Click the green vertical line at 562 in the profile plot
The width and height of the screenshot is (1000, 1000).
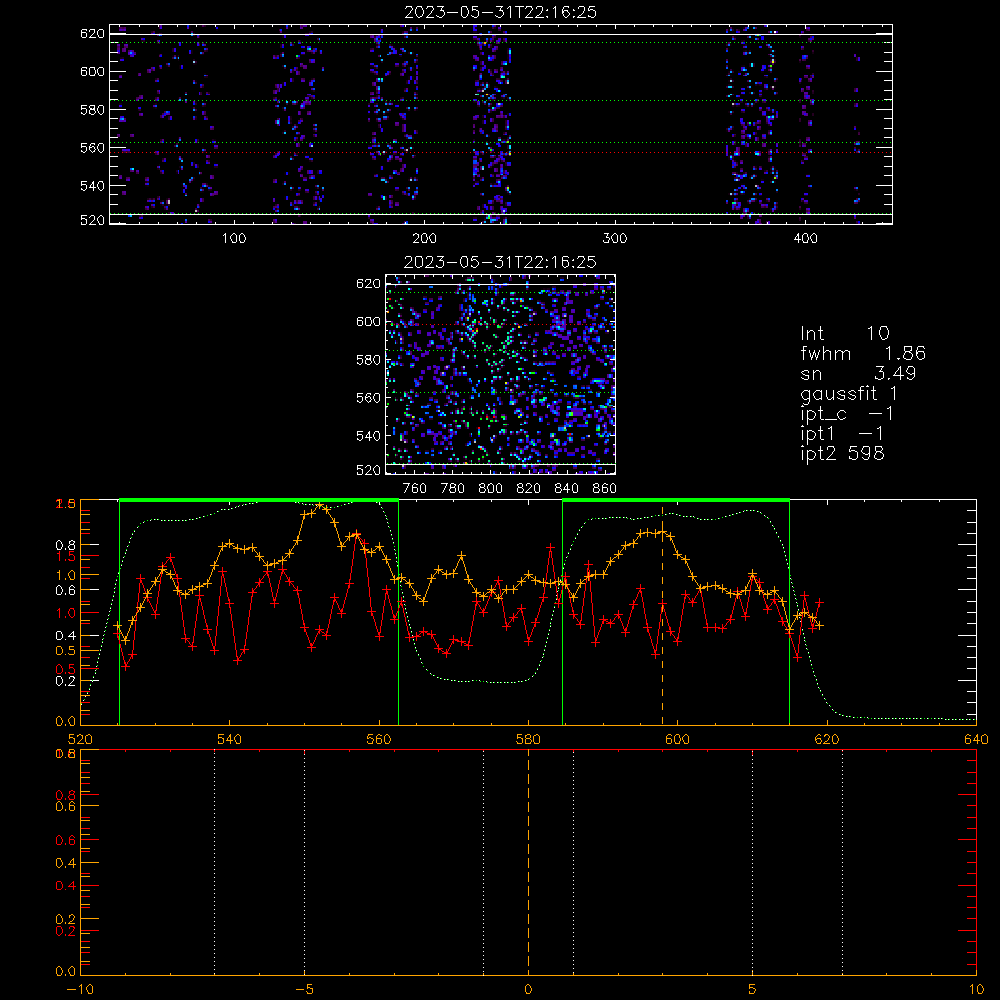pos(399,613)
